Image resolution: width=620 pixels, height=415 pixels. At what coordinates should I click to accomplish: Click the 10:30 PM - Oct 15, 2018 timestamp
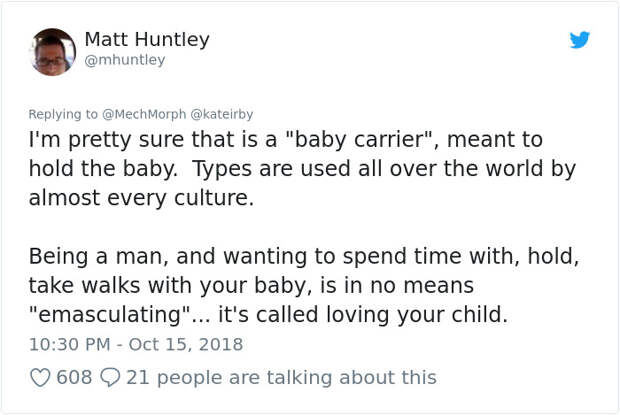click(136, 344)
